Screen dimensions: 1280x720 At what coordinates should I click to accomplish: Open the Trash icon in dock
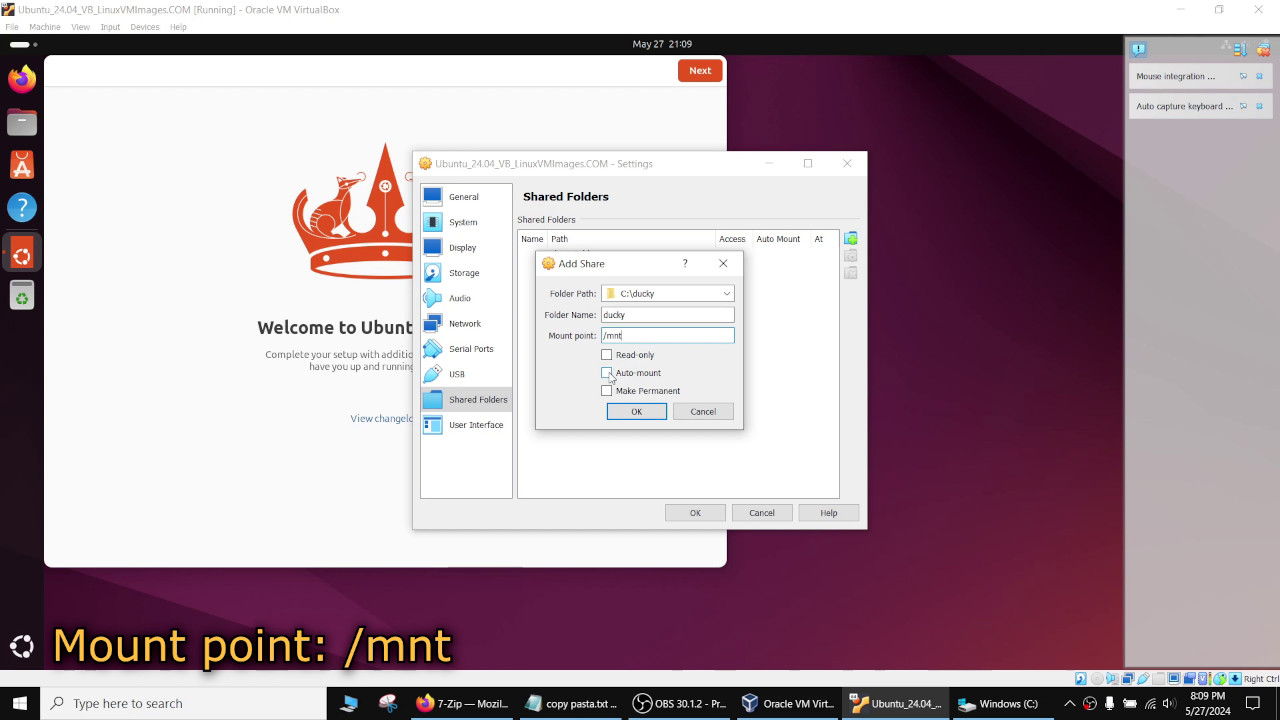[x=22, y=295]
